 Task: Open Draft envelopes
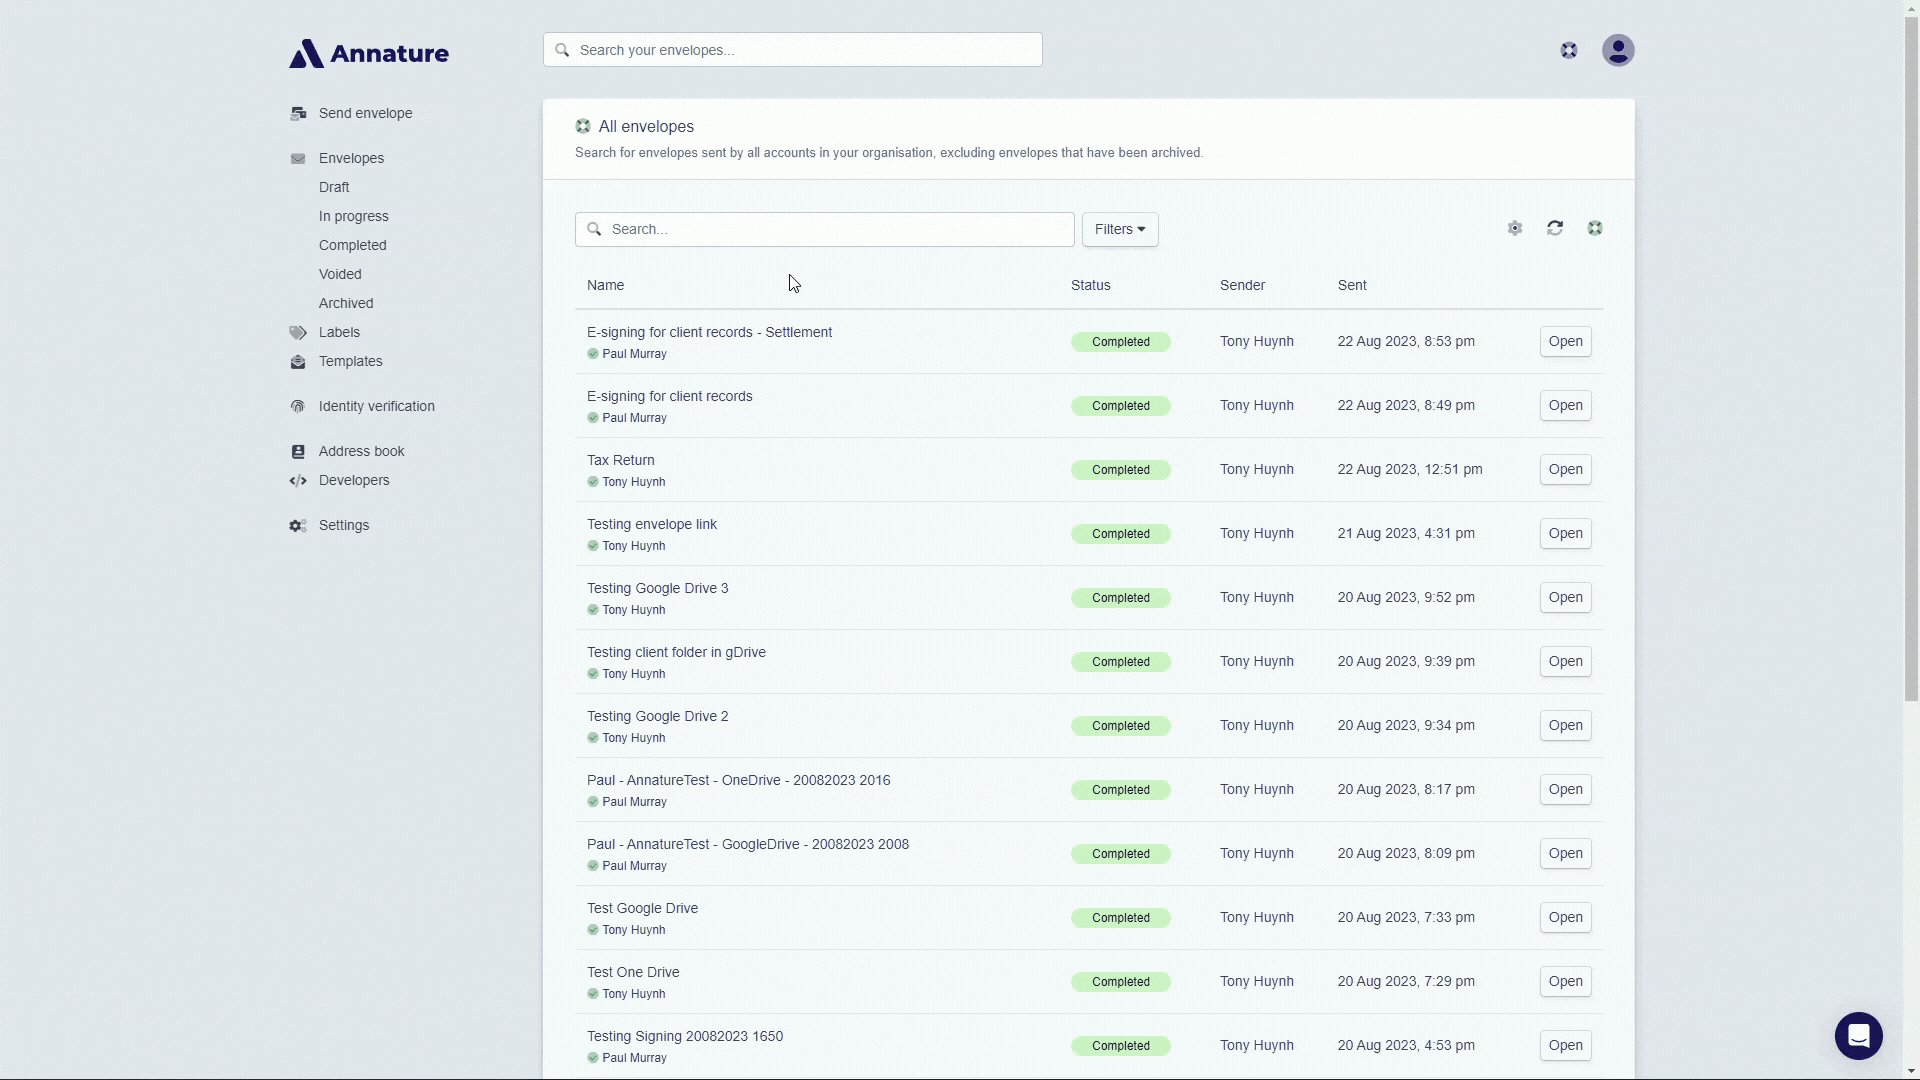pos(334,188)
